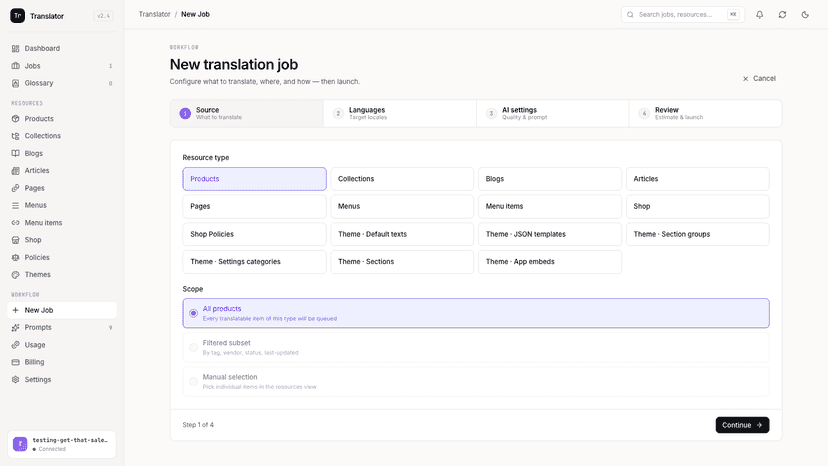Screen dimensions: 828x466
Task: Click the Policies icon in sidebar
Action: (x=15, y=257)
